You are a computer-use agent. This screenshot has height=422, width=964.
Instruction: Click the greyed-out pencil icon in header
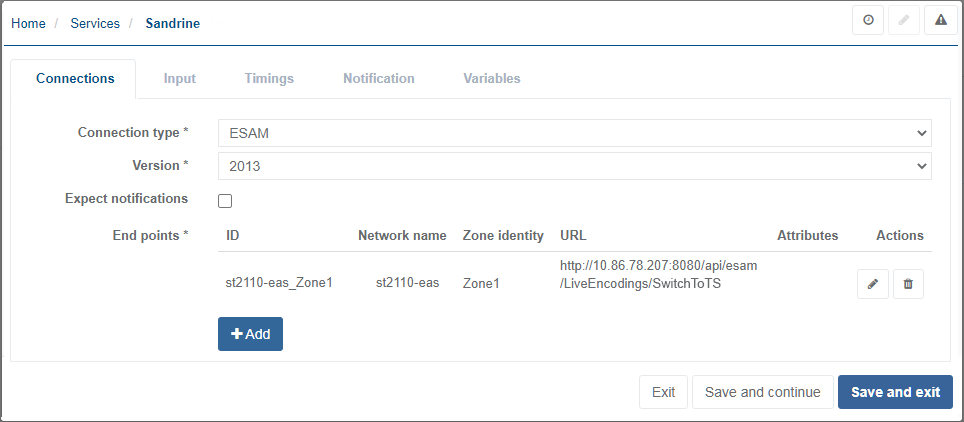click(x=904, y=21)
